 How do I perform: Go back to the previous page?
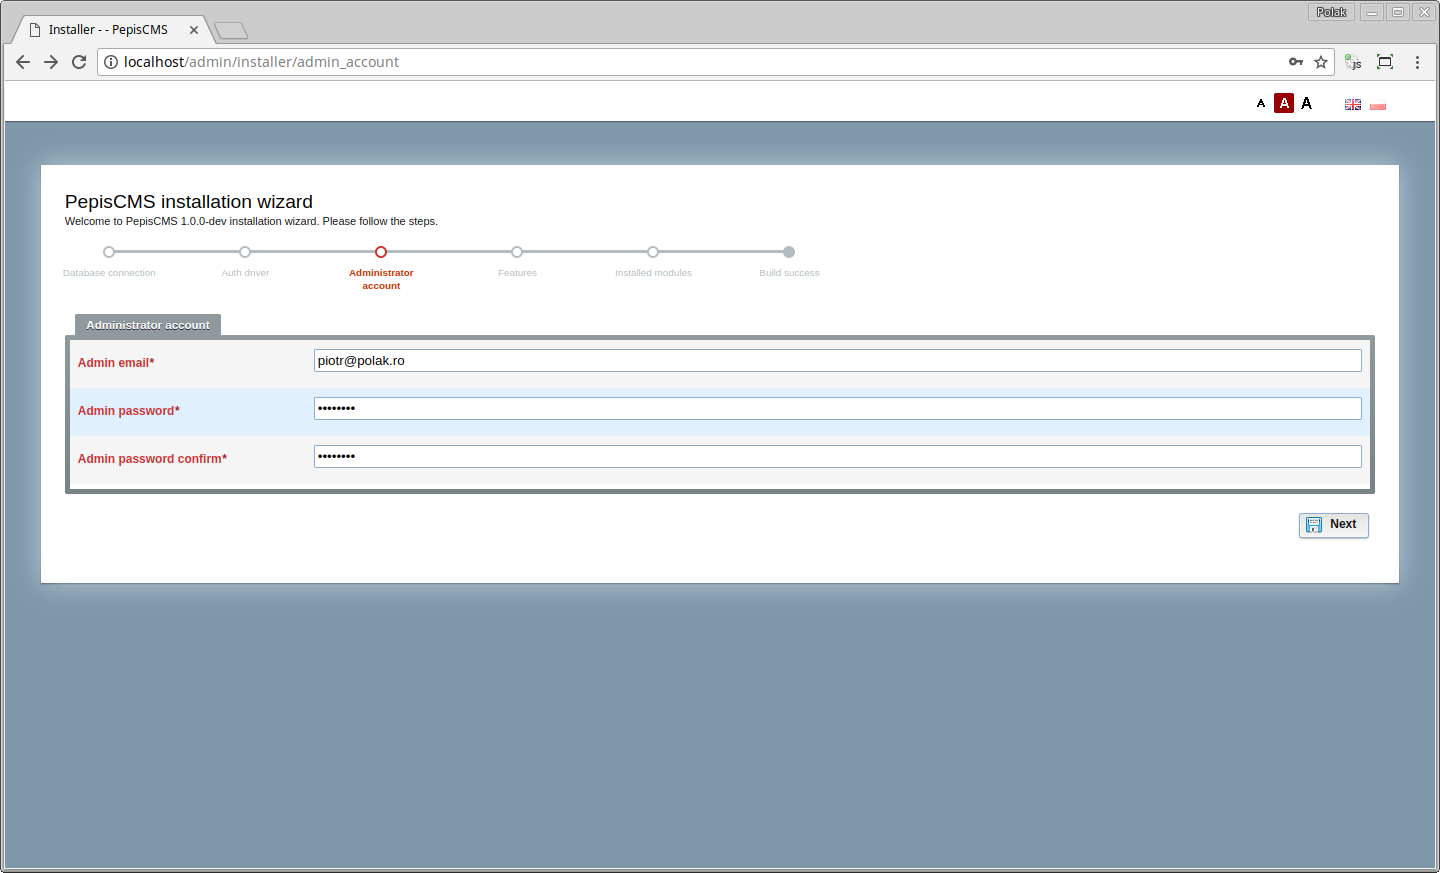[x=23, y=62]
